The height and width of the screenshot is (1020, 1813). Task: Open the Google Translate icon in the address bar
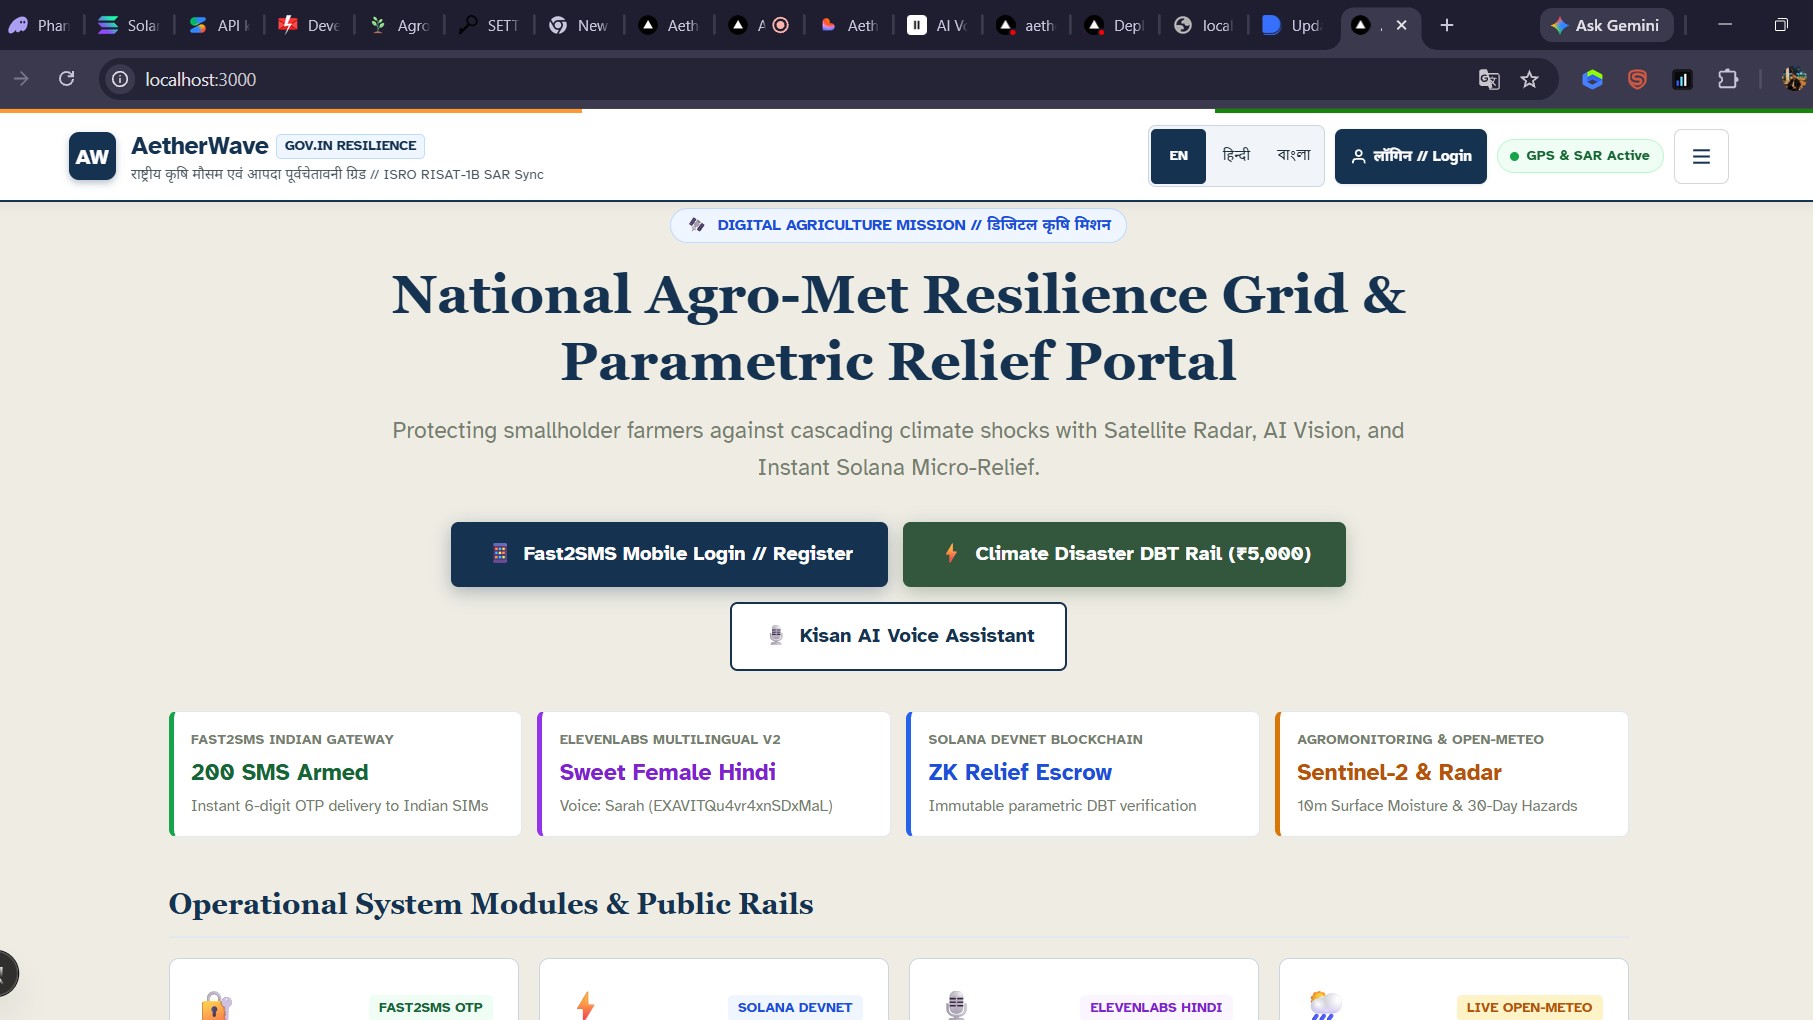1489,79
